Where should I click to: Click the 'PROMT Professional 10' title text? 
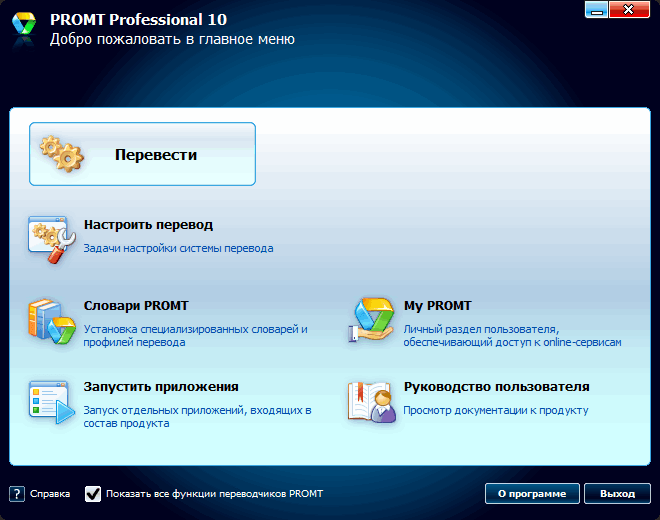[138, 20]
